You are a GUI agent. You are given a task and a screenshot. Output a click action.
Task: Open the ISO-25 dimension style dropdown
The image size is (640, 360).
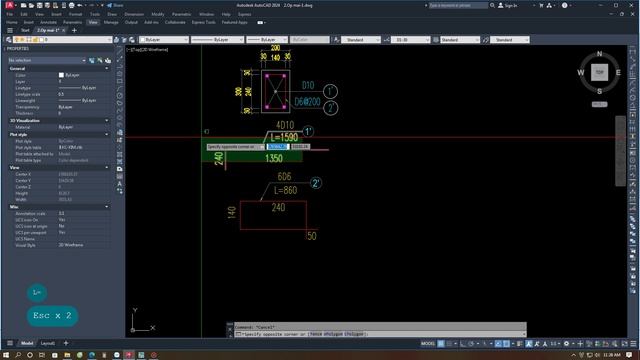click(411, 40)
